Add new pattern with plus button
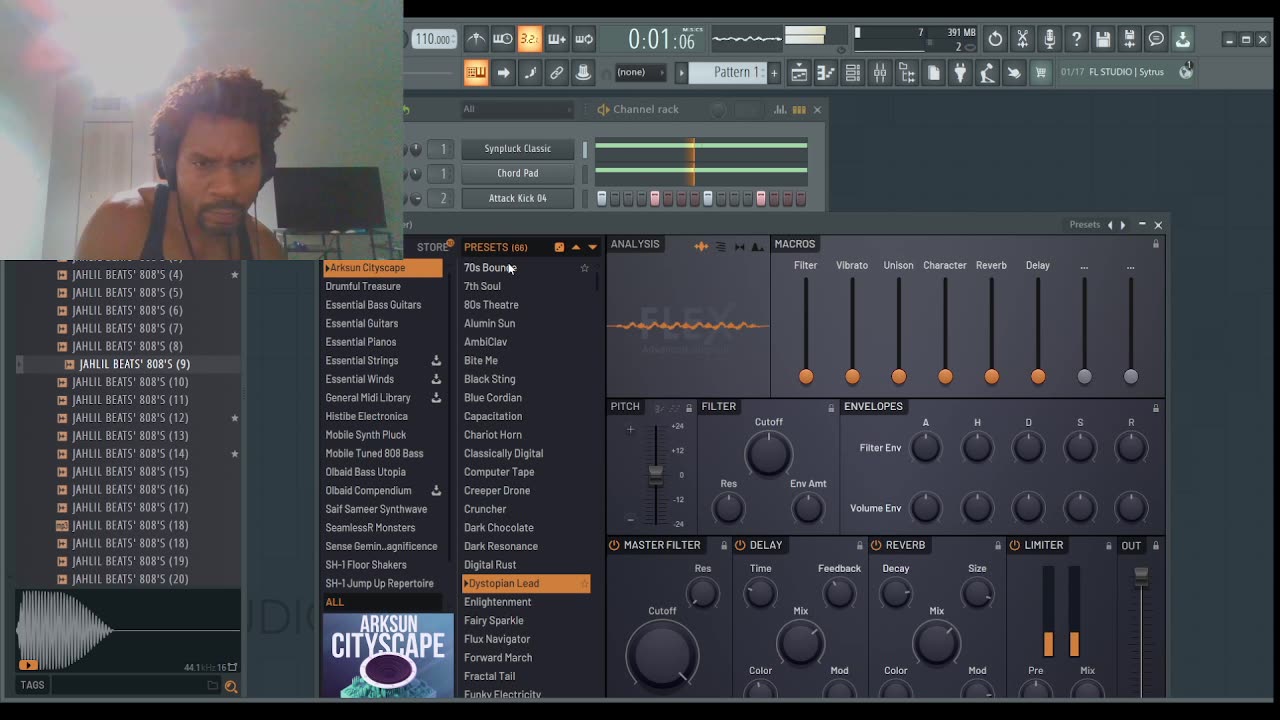1280x720 pixels. click(774, 72)
